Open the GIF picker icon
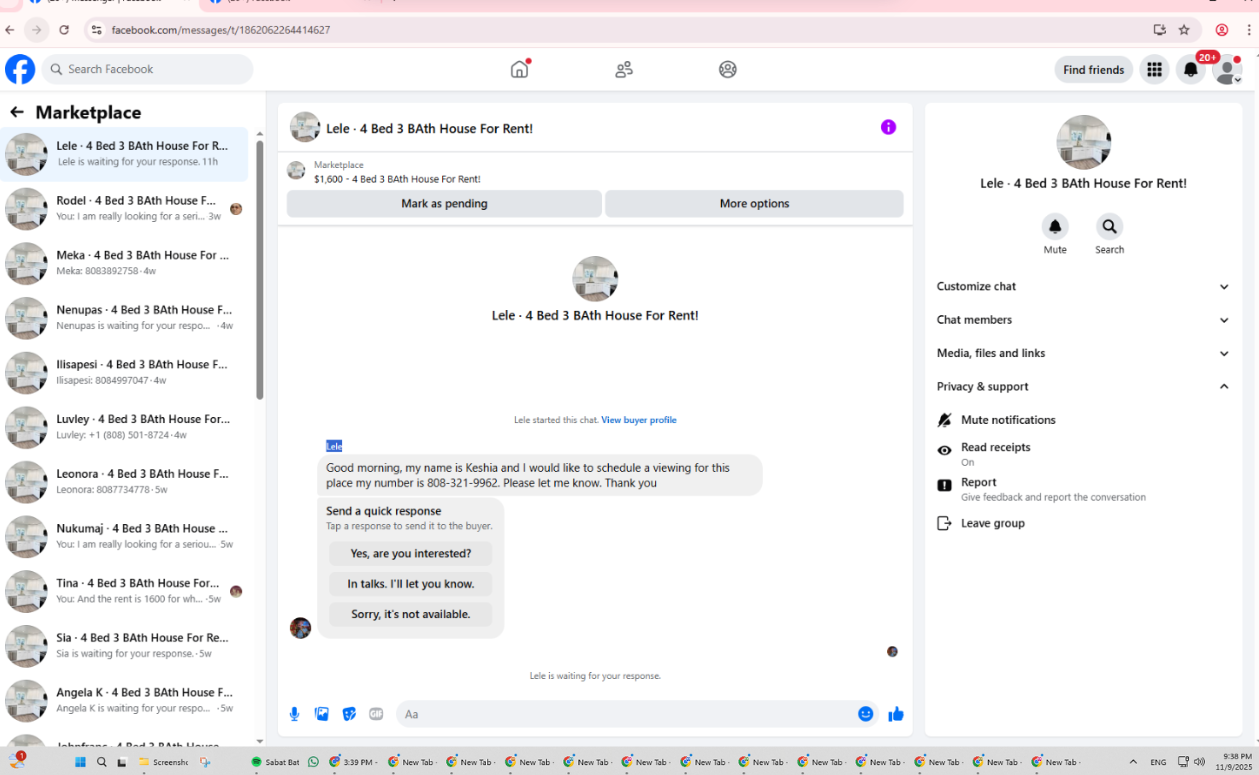1259x775 pixels. [x=376, y=714]
